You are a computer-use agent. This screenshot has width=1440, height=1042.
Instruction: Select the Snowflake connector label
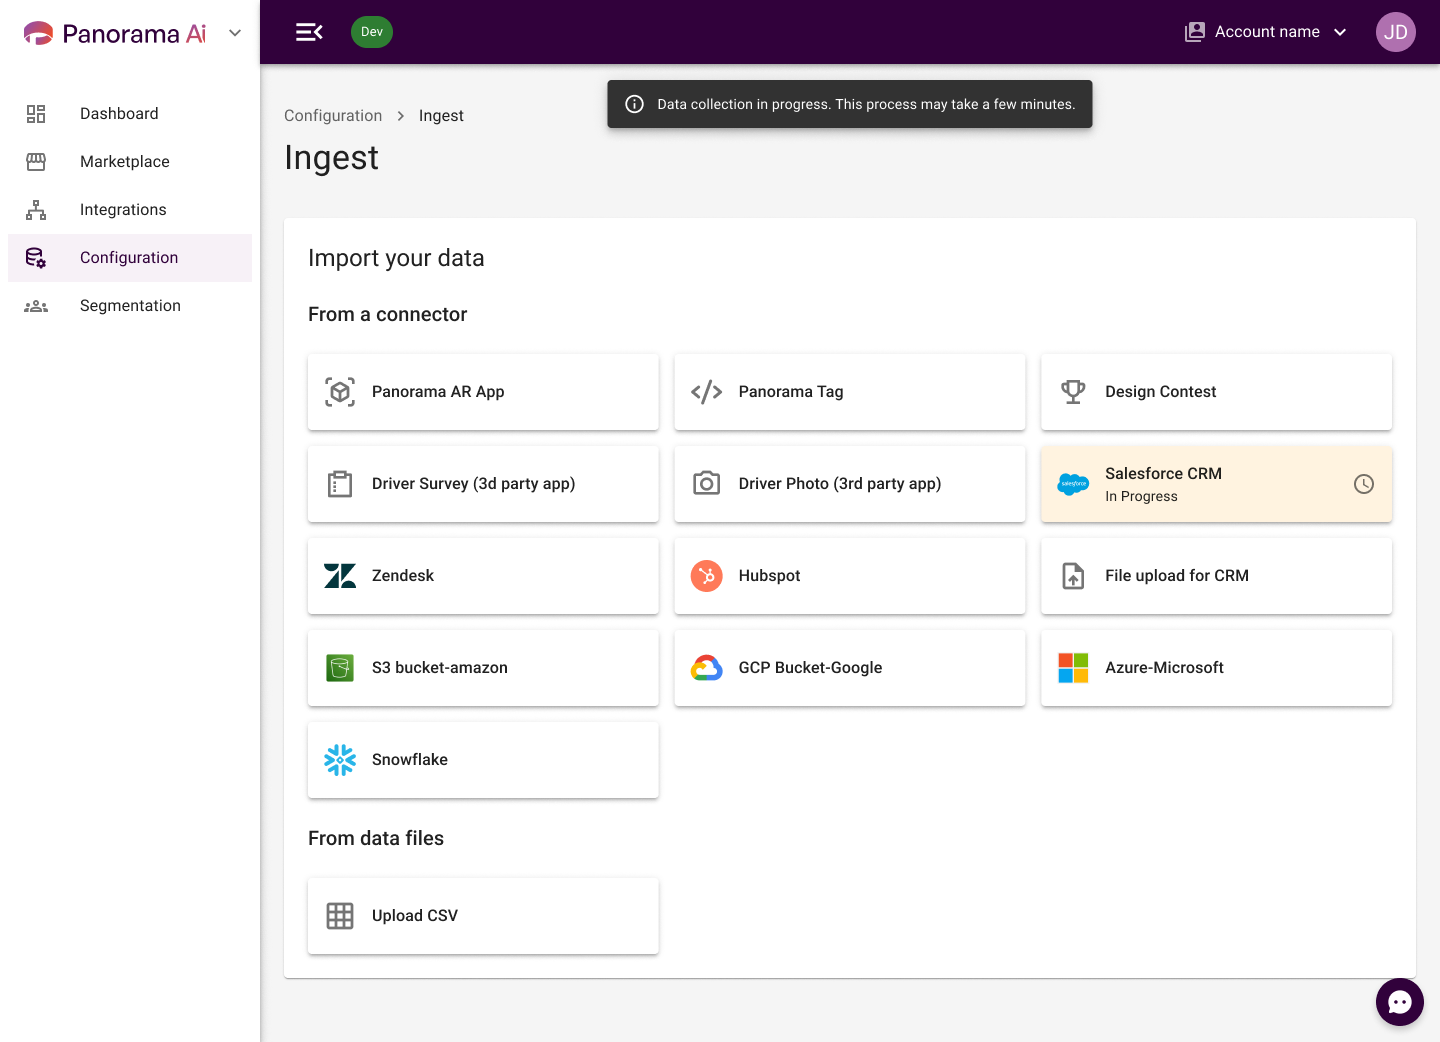point(410,760)
